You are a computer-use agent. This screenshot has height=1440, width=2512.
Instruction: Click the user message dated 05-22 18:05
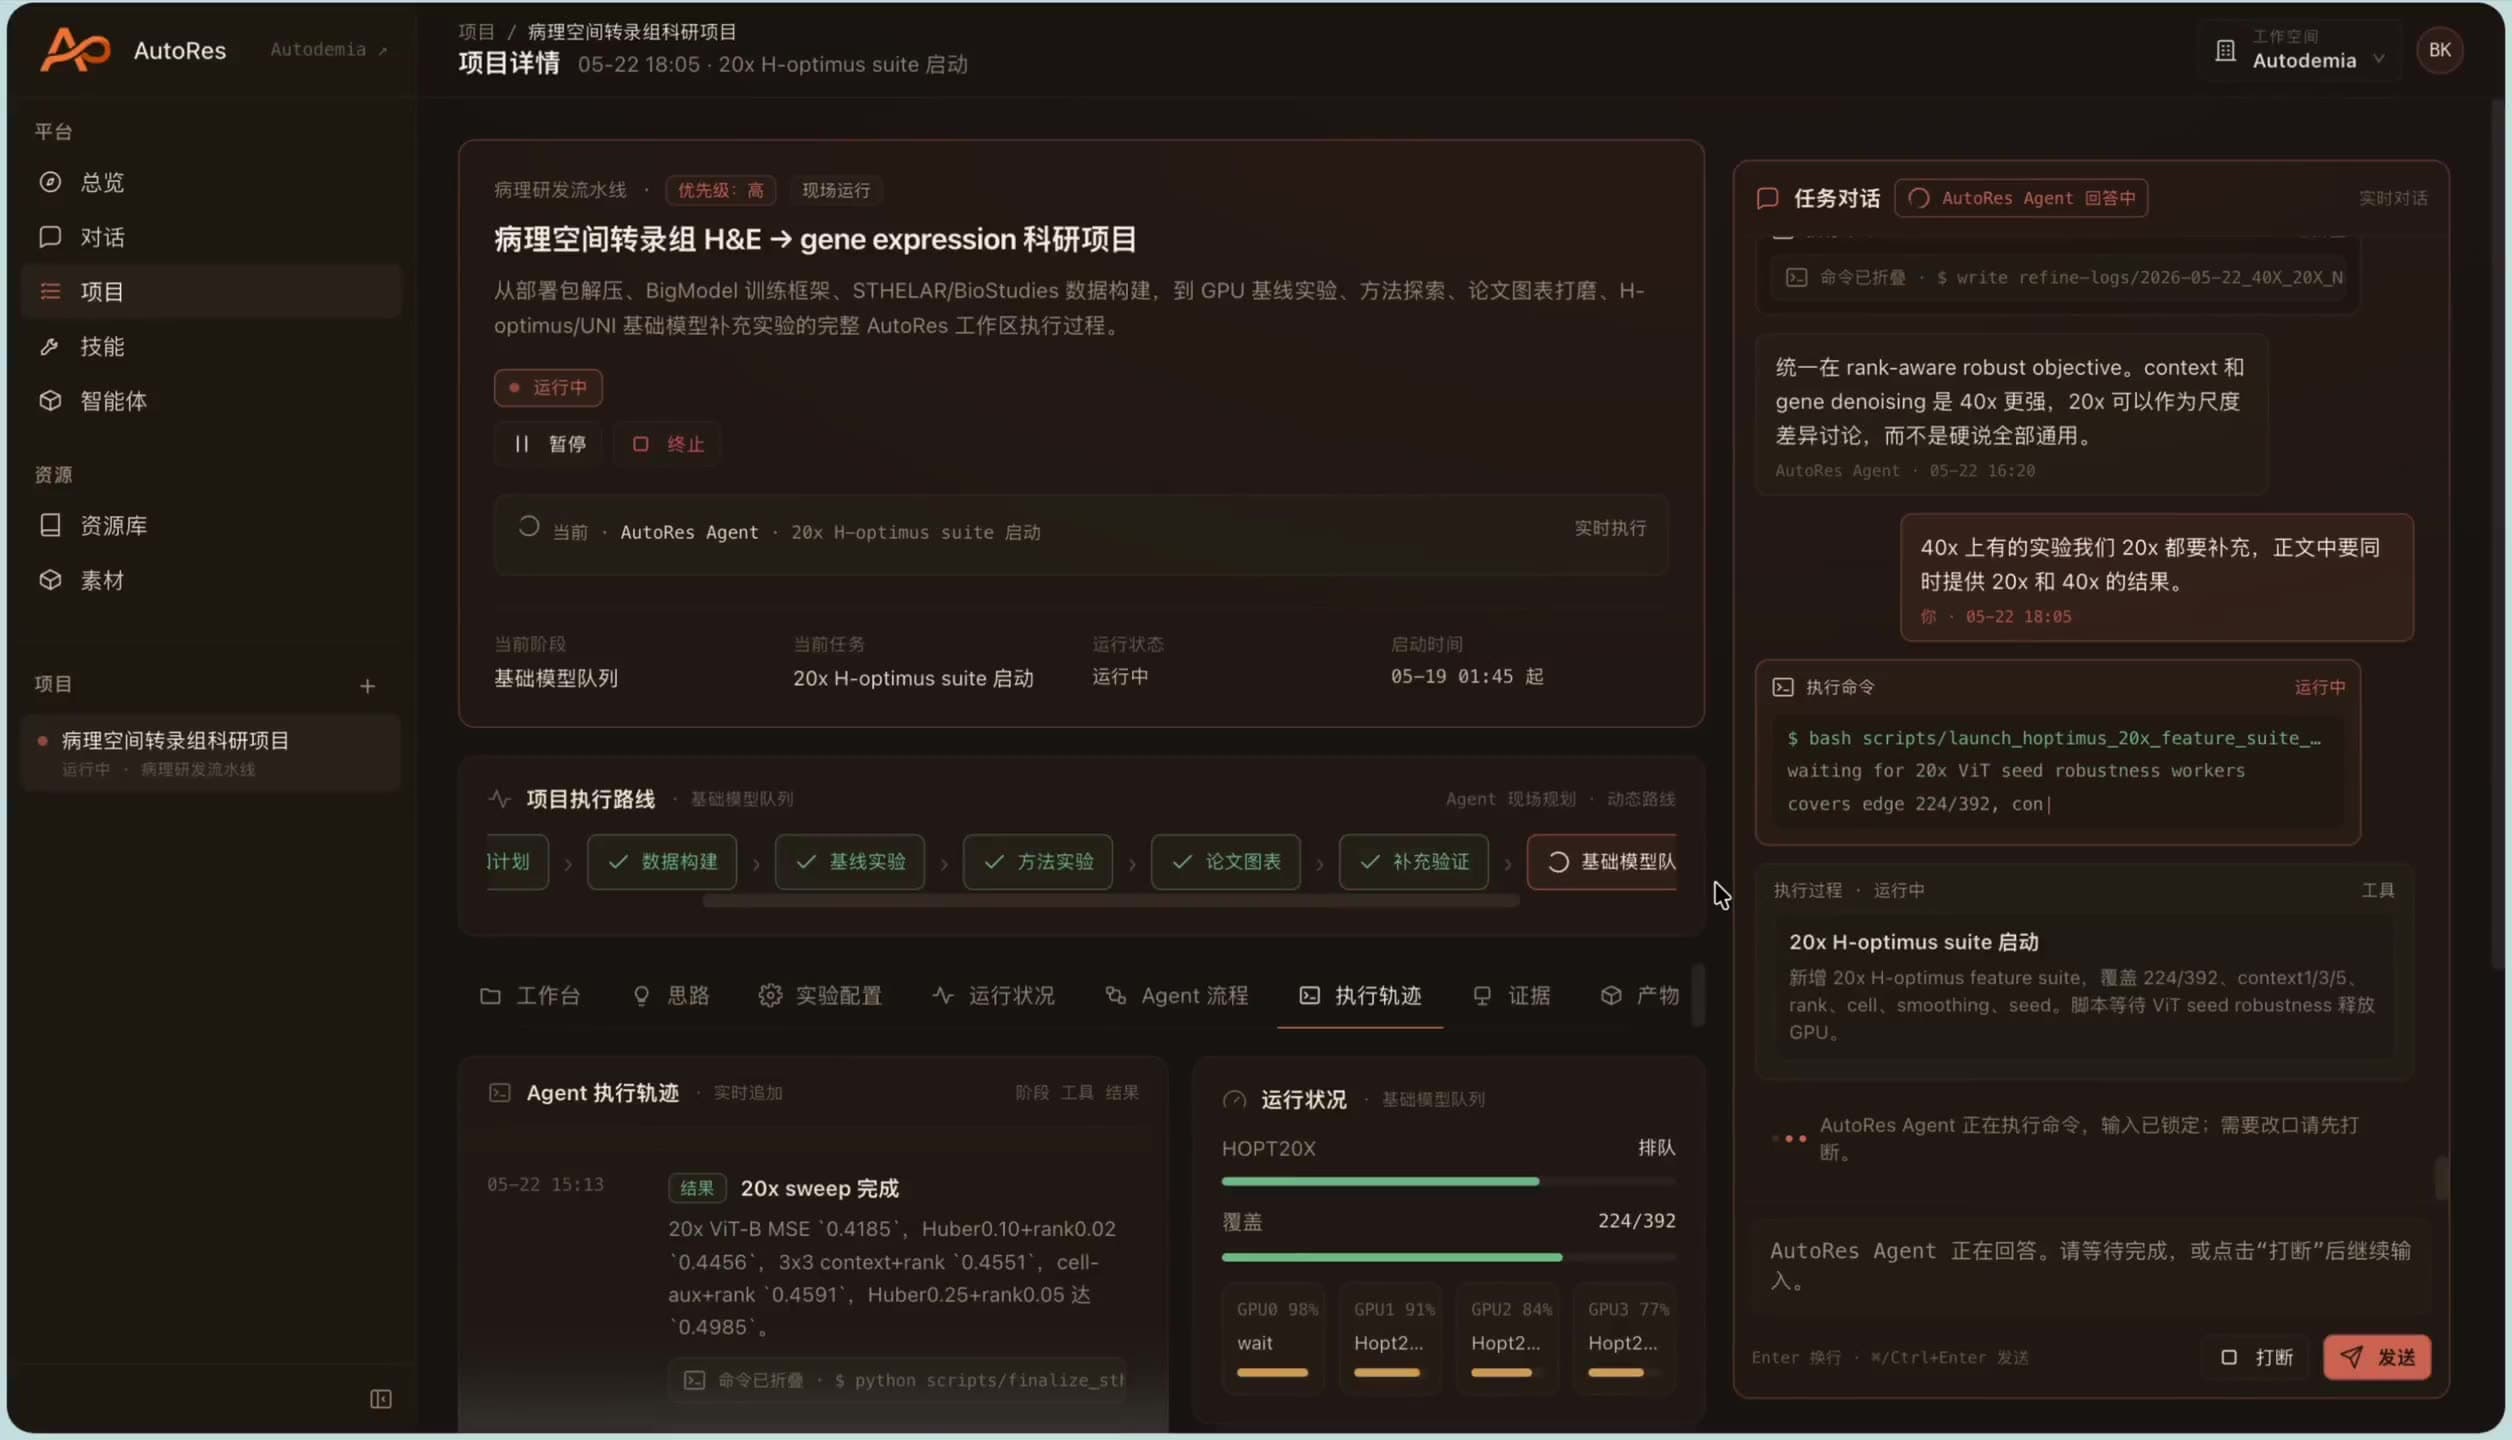click(x=2157, y=577)
